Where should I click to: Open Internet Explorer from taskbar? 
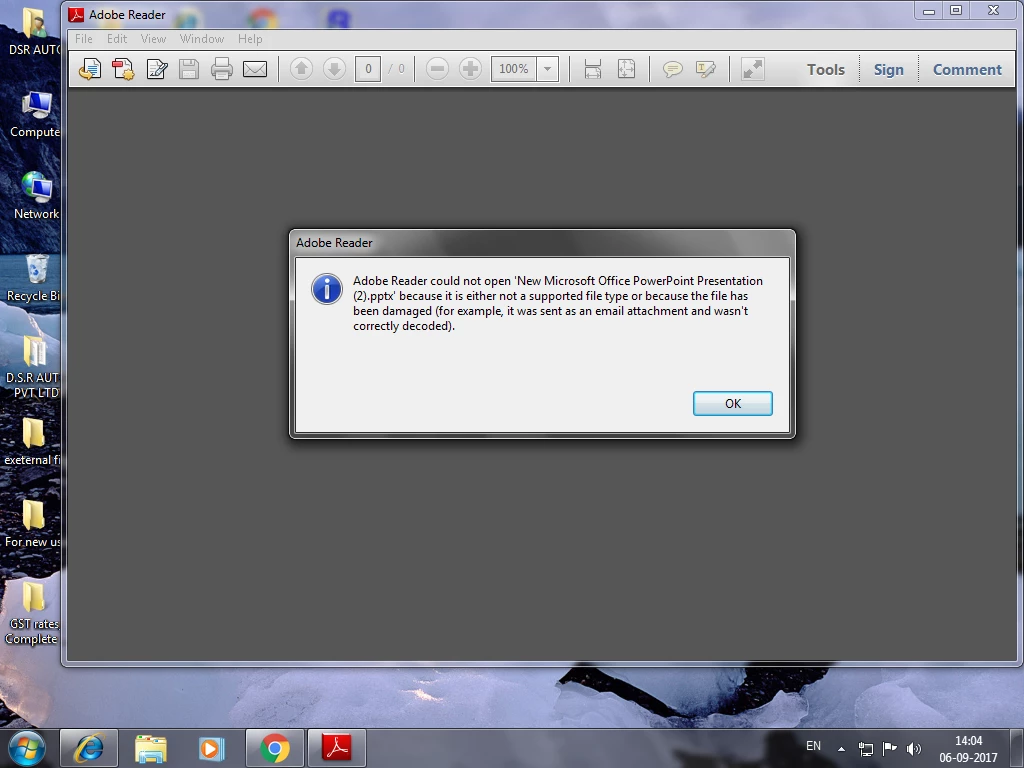click(89, 748)
